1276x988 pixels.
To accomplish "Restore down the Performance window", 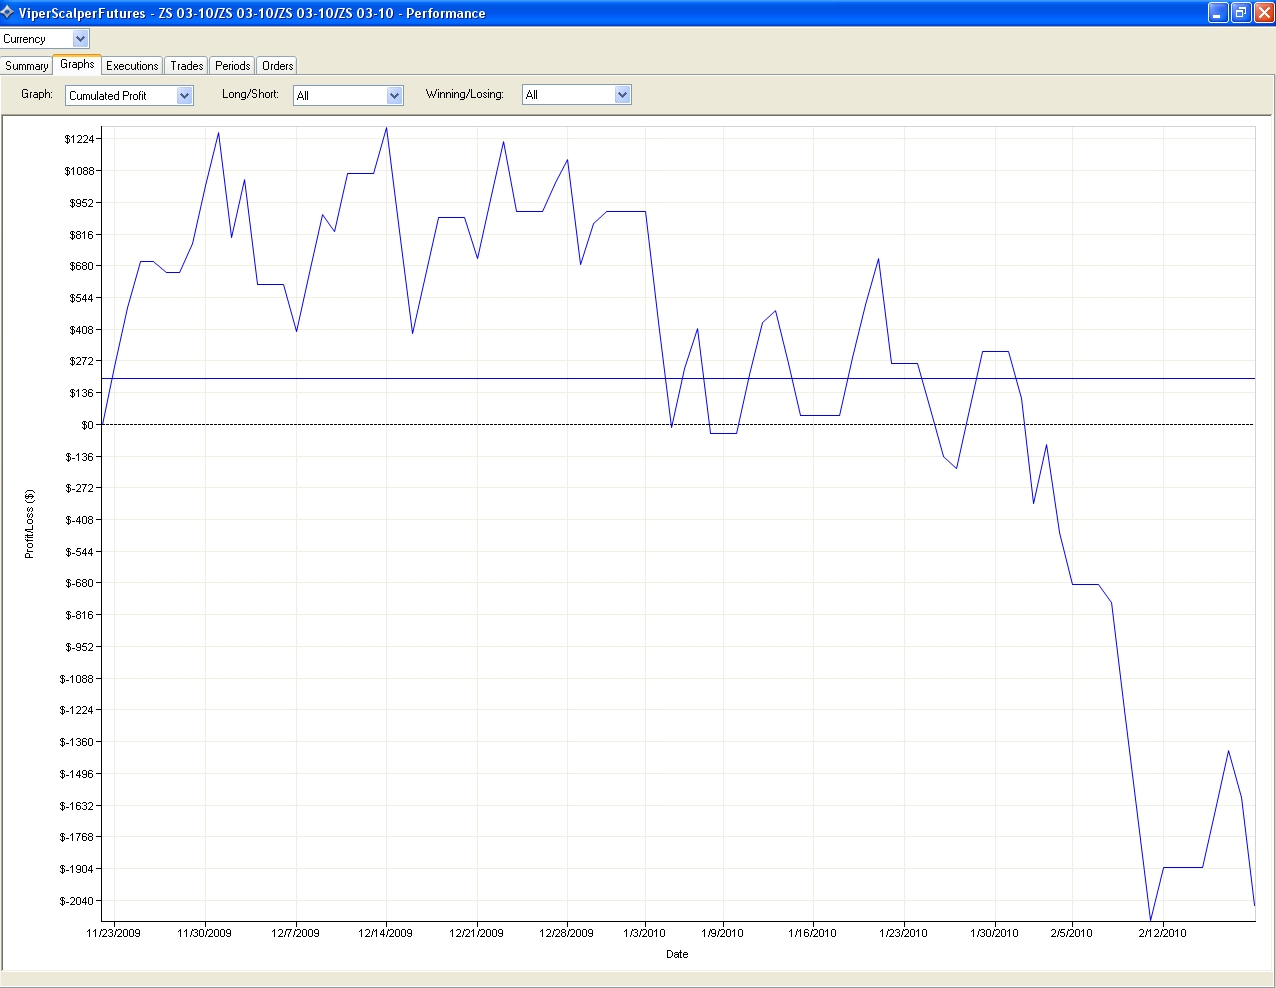I will [x=1241, y=13].
